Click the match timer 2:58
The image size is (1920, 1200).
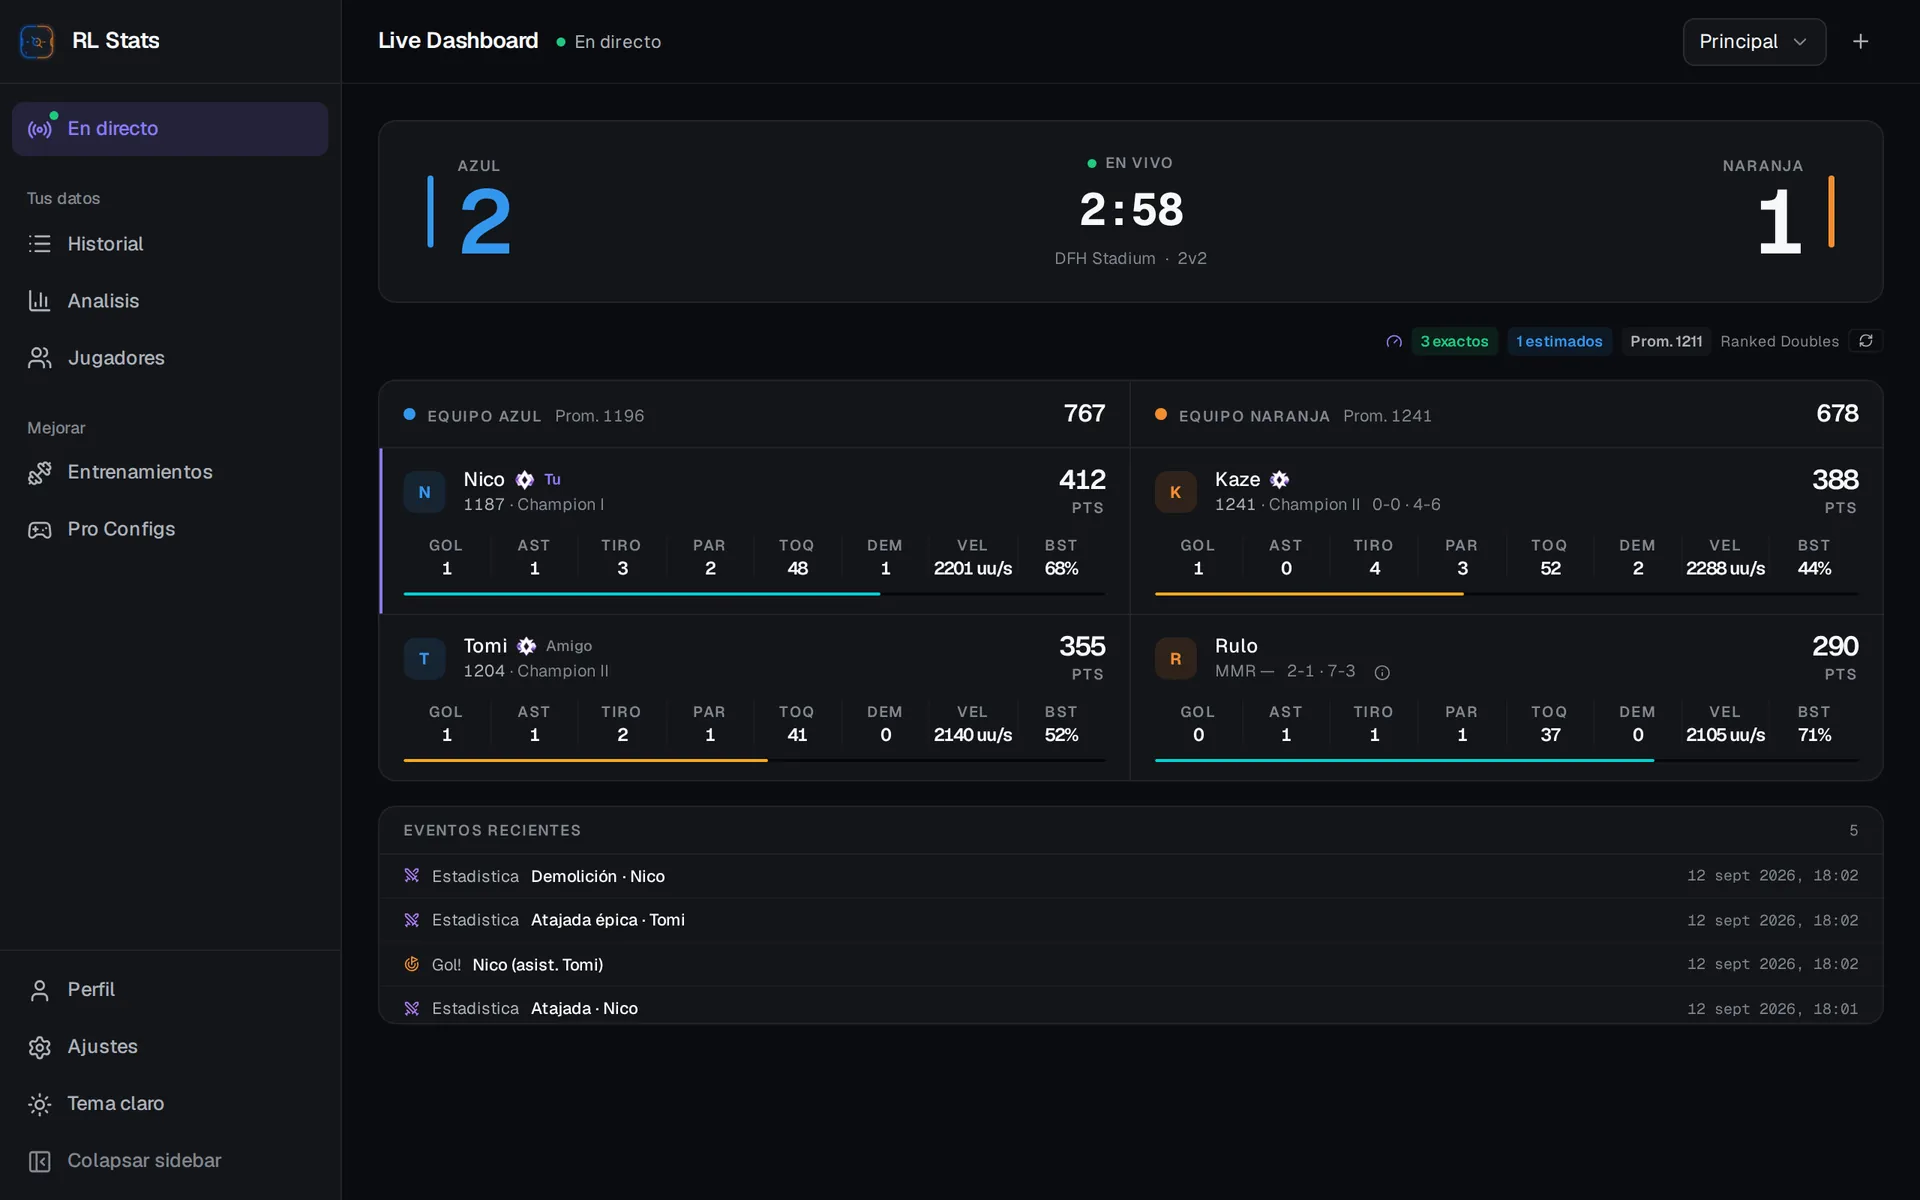click(x=1131, y=210)
